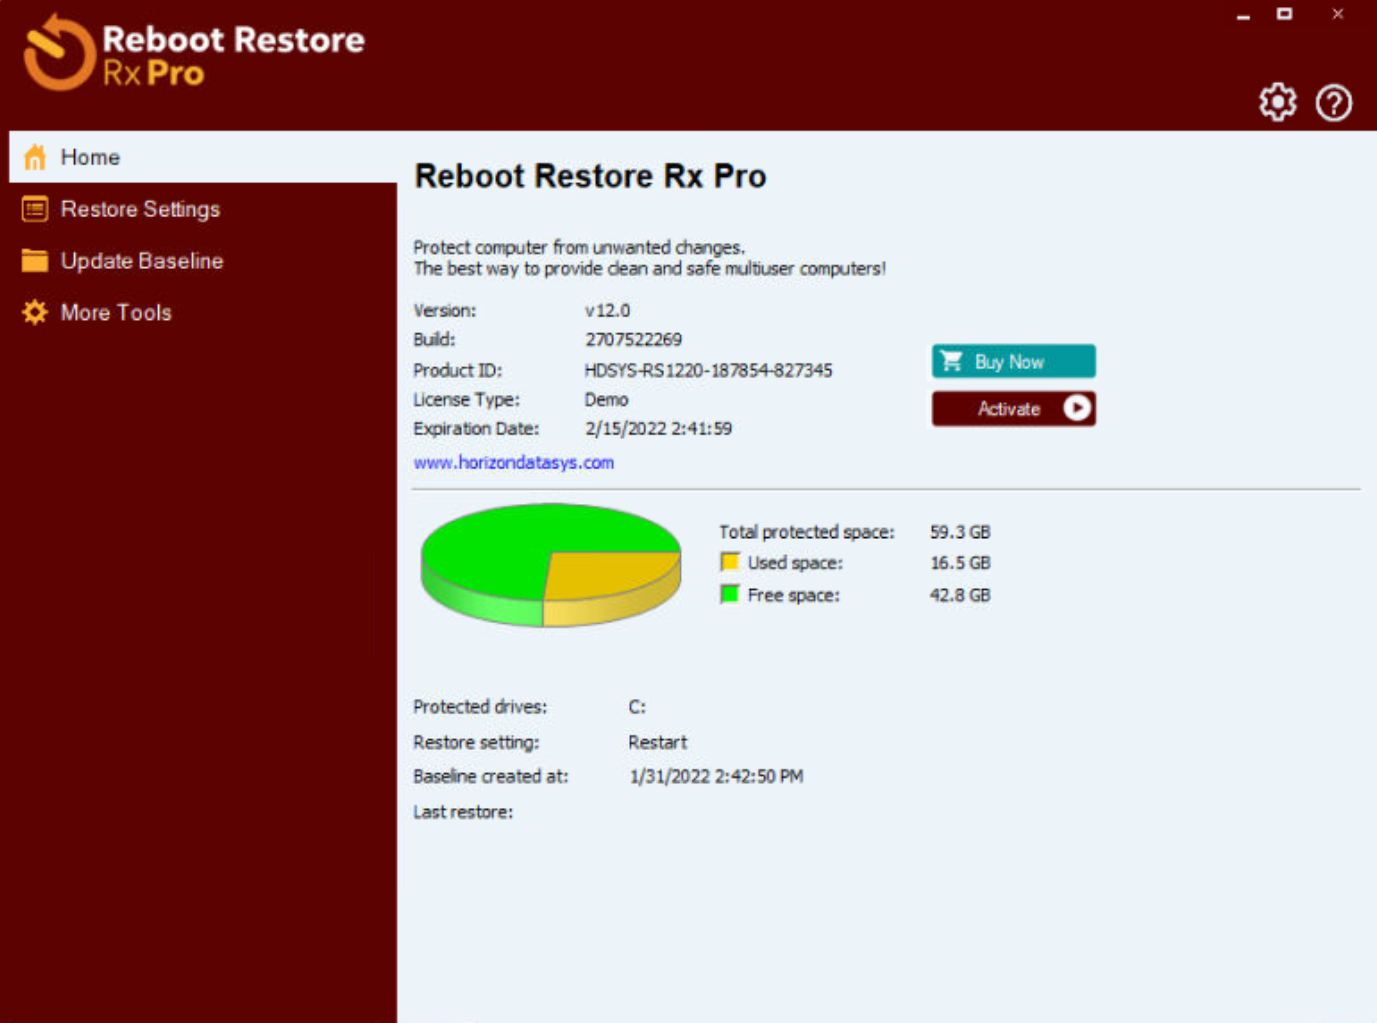Go to Update Baseline section
The width and height of the screenshot is (1377, 1023).
(x=203, y=261)
